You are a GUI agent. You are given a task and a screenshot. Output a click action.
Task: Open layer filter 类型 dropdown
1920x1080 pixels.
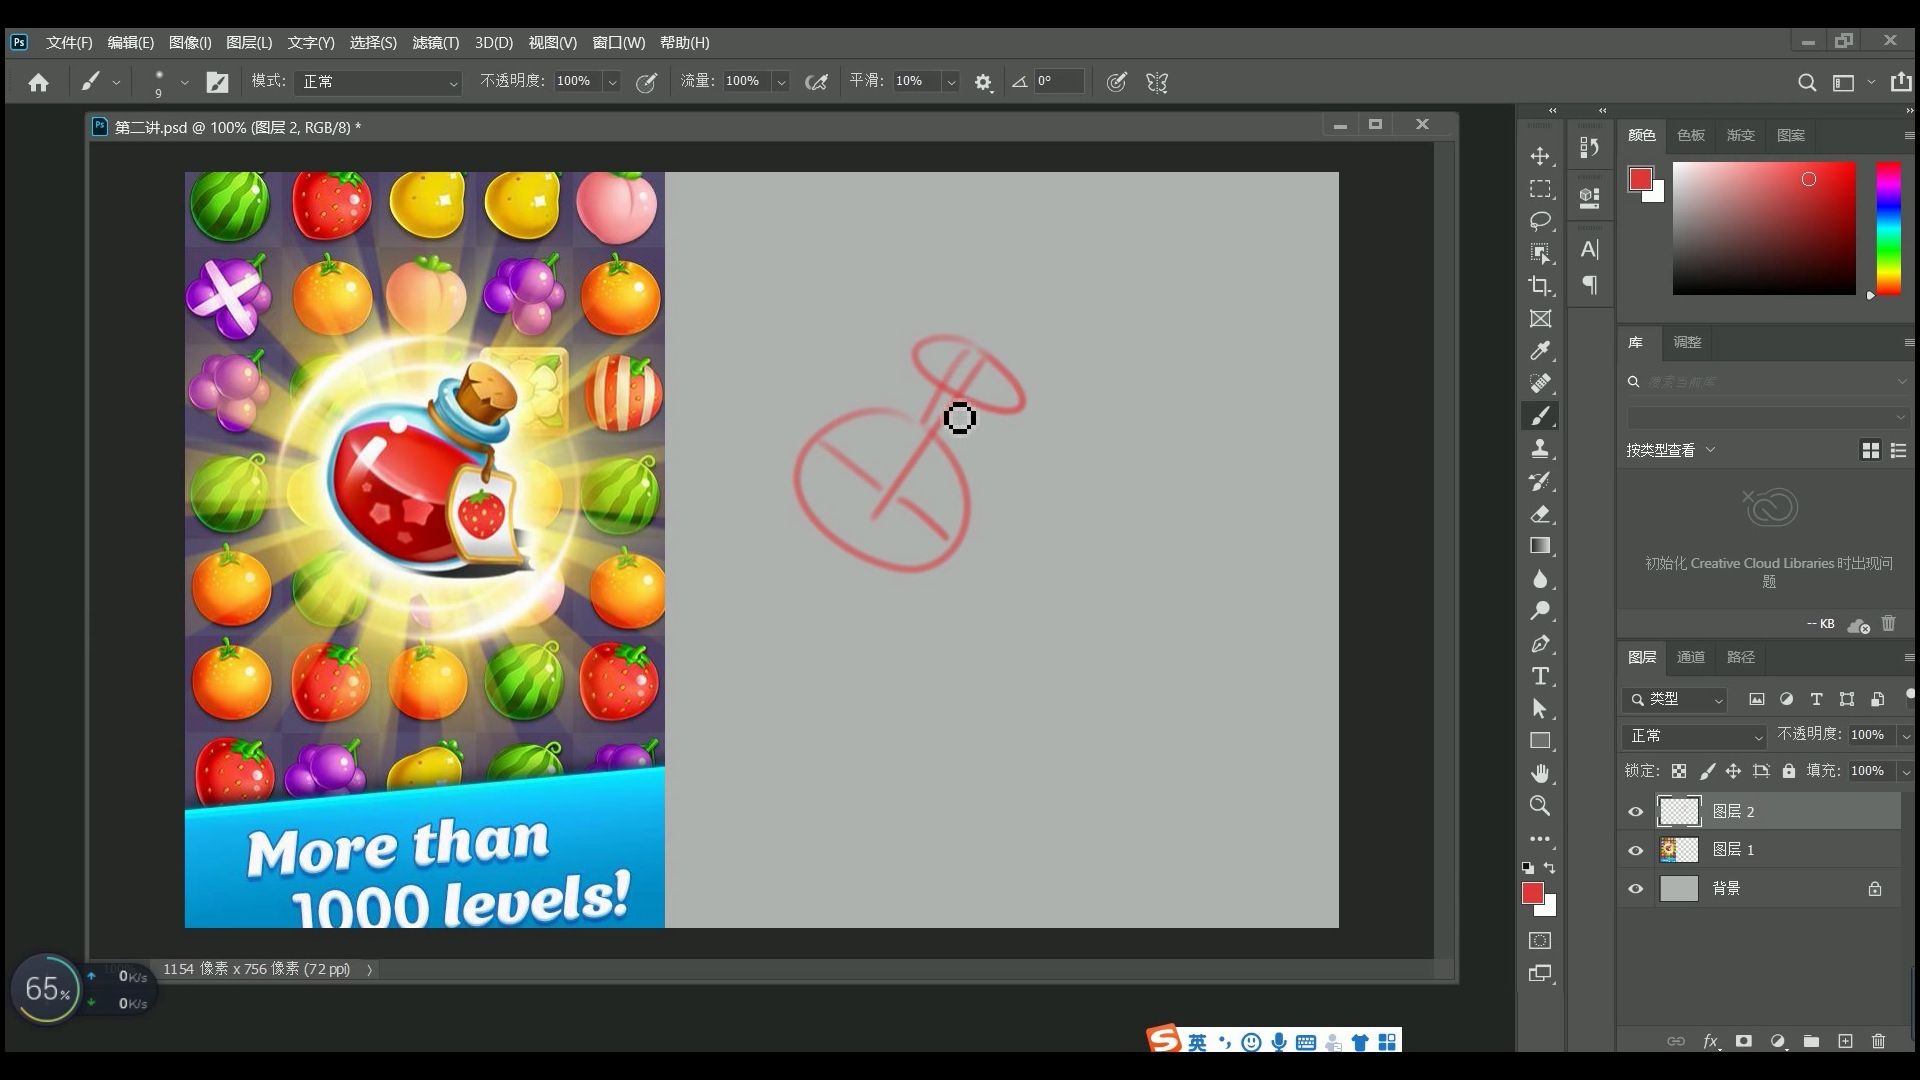(1676, 699)
